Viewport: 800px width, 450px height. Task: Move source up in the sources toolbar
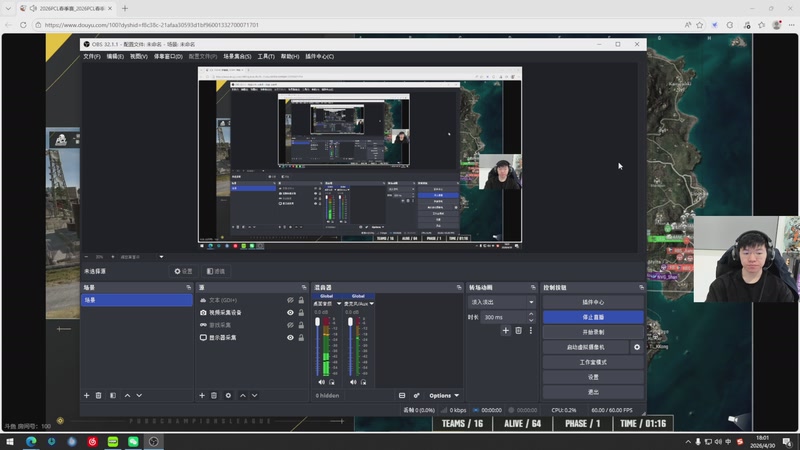pos(242,395)
